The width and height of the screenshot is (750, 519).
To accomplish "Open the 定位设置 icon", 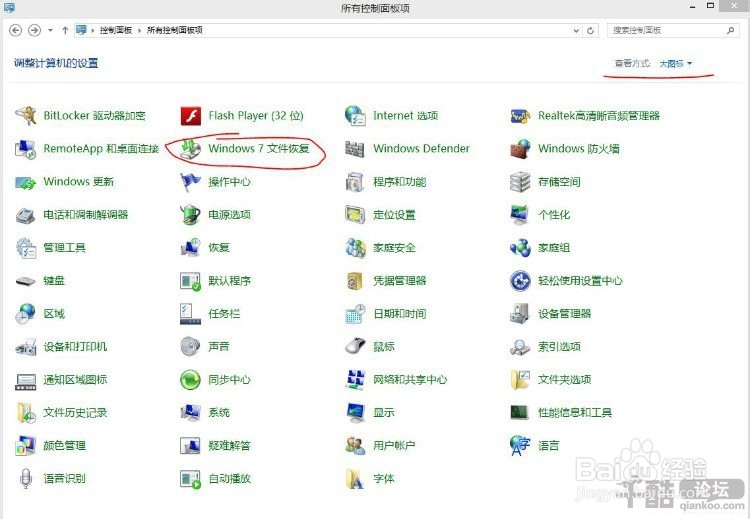I will 355,215.
